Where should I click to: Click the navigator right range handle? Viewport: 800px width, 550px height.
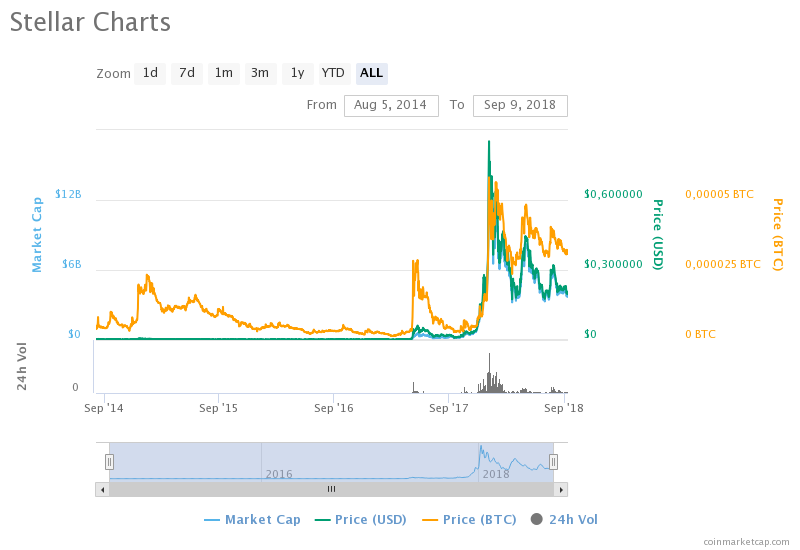tap(554, 462)
